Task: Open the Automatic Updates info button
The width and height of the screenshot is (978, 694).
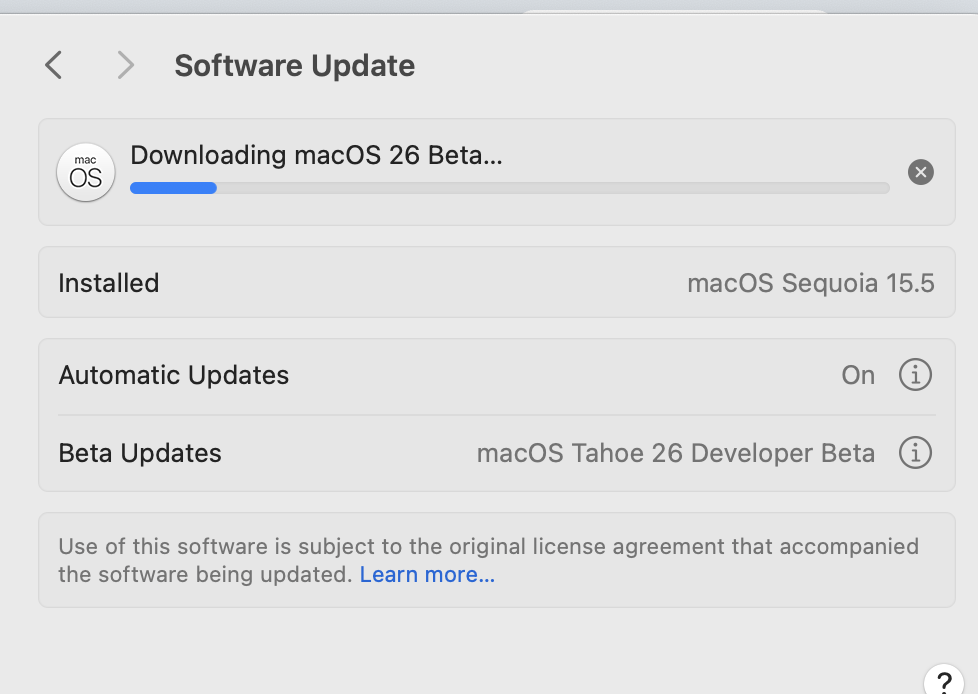Action: tap(914, 375)
